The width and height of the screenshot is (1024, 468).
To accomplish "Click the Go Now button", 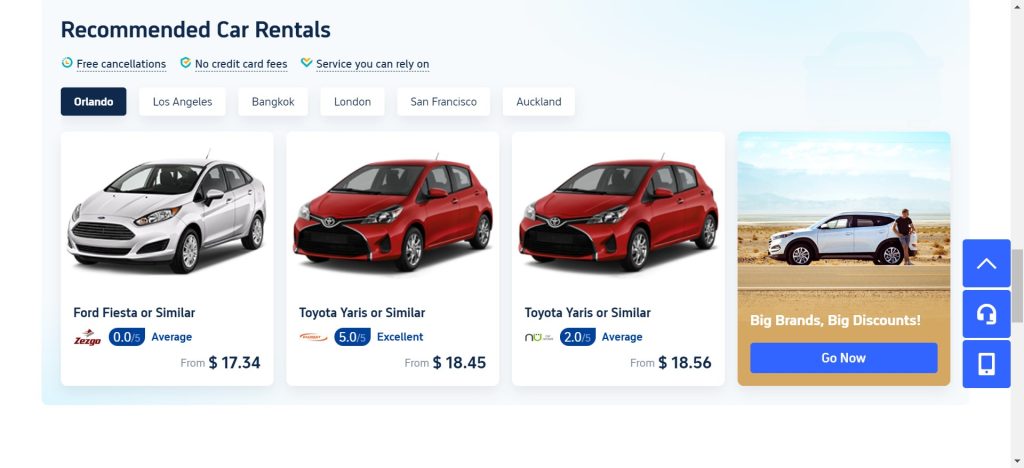I will coord(844,358).
